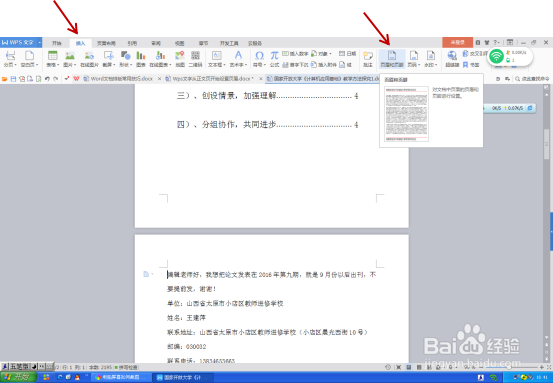Image resolution: width=553 pixels, height=383 pixels.
Task: Open the 章节 ribbon tab
Action: coord(203,43)
